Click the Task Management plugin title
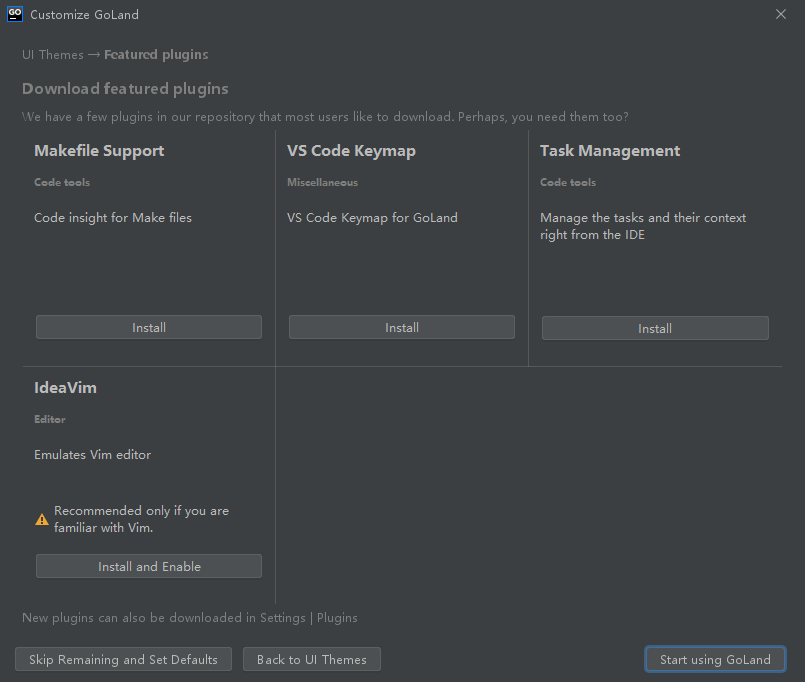Image resolution: width=805 pixels, height=682 pixels. (x=609, y=151)
